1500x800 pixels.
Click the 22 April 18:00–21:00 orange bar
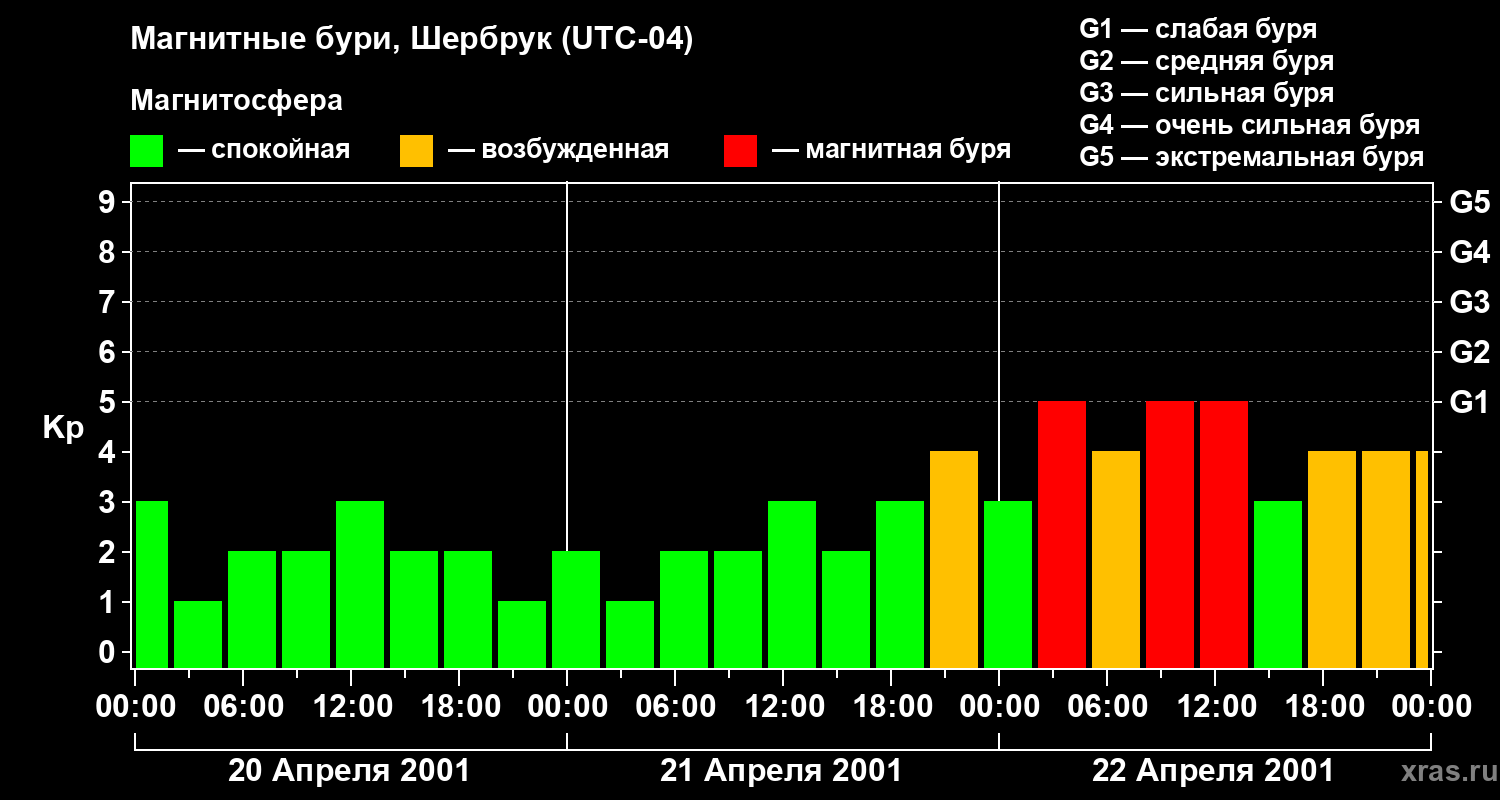pos(1332,559)
